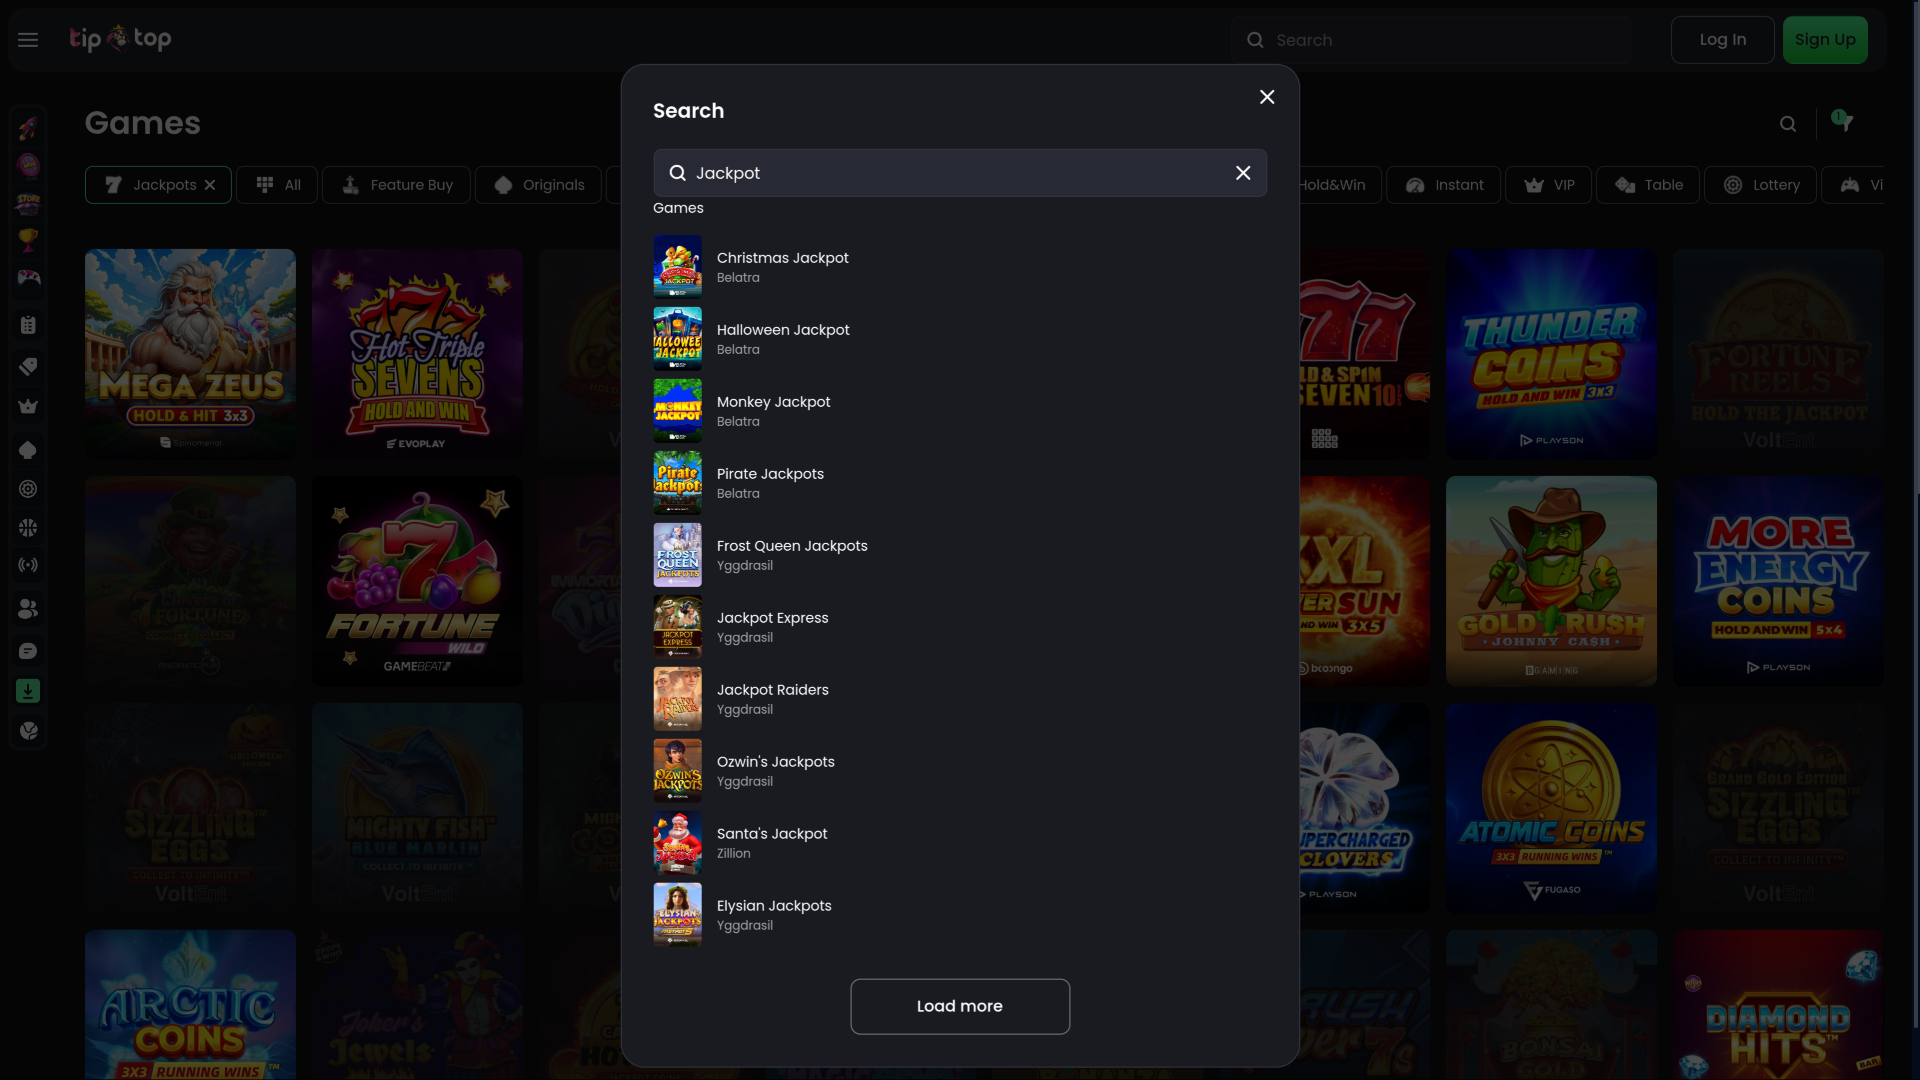Click the tip top logo
The width and height of the screenshot is (1920, 1080).
pos(120,39)
